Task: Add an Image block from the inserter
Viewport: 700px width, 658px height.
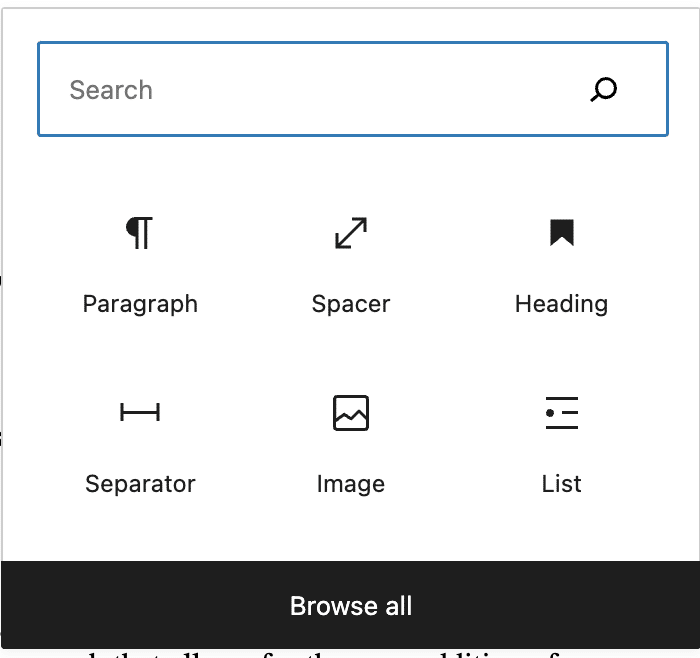Action: (351, 445)
